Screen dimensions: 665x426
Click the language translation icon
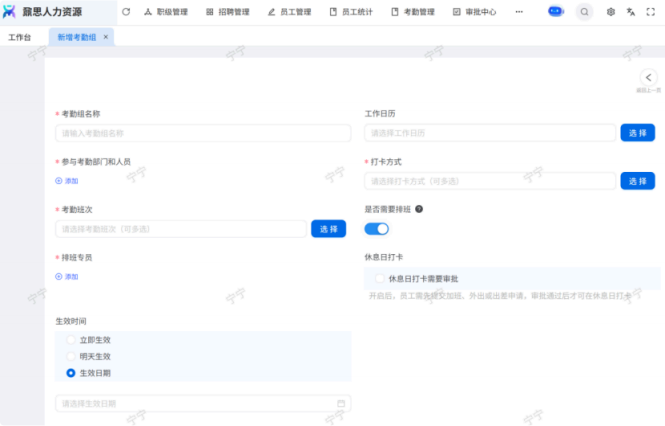click(x=631, y=12)
